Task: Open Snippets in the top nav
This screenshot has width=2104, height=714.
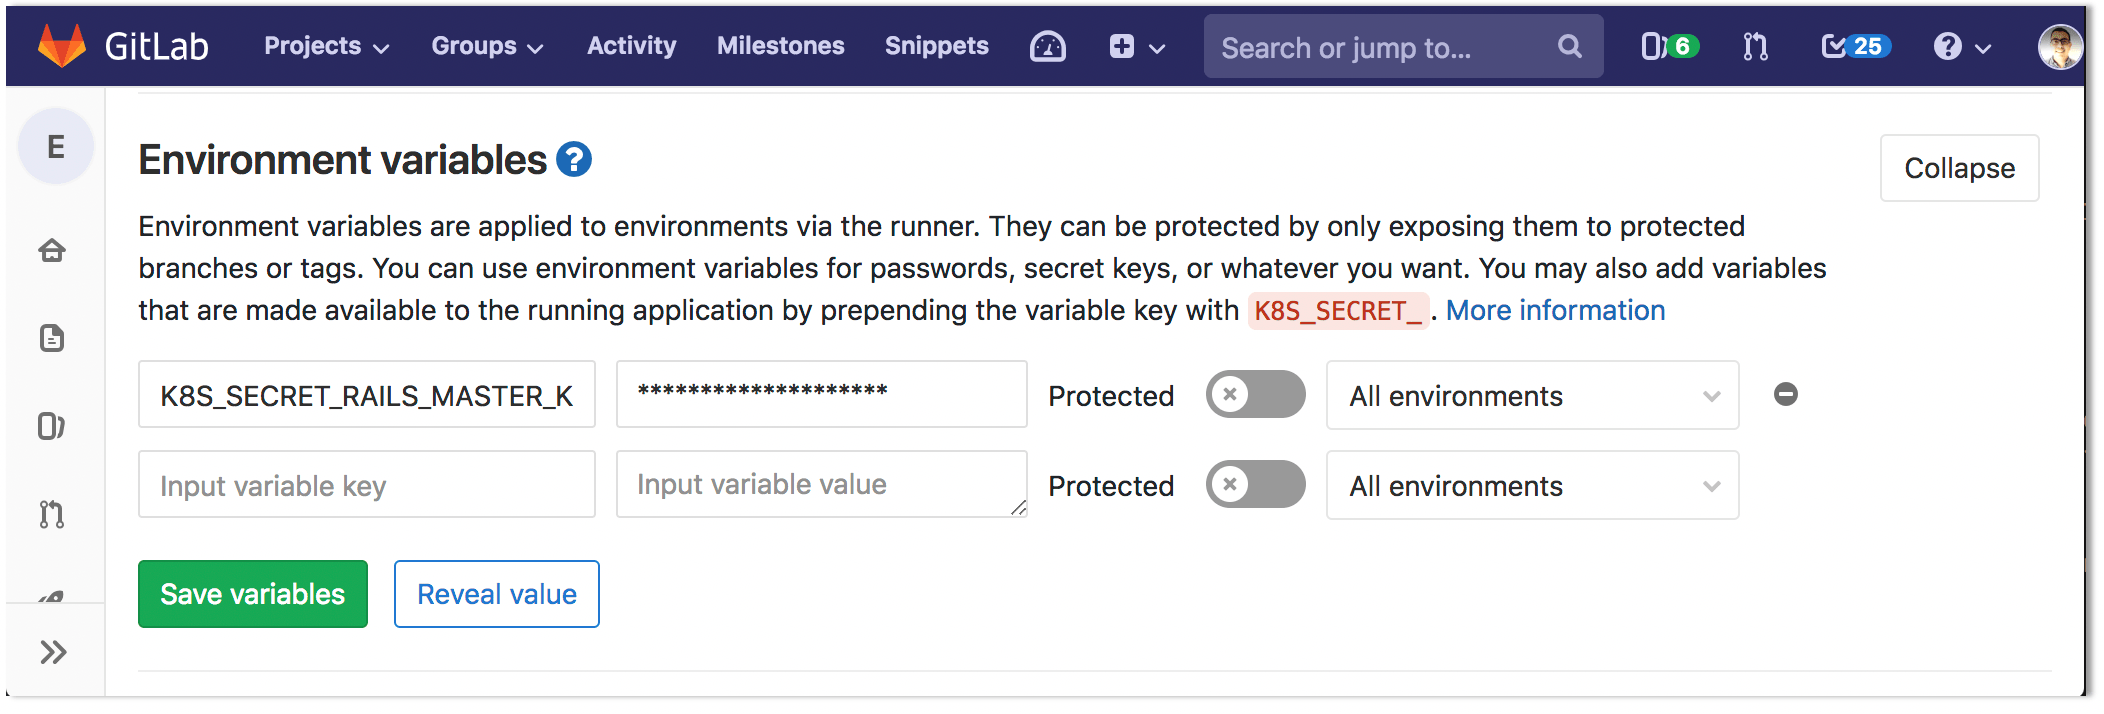Action: (936, 46)
